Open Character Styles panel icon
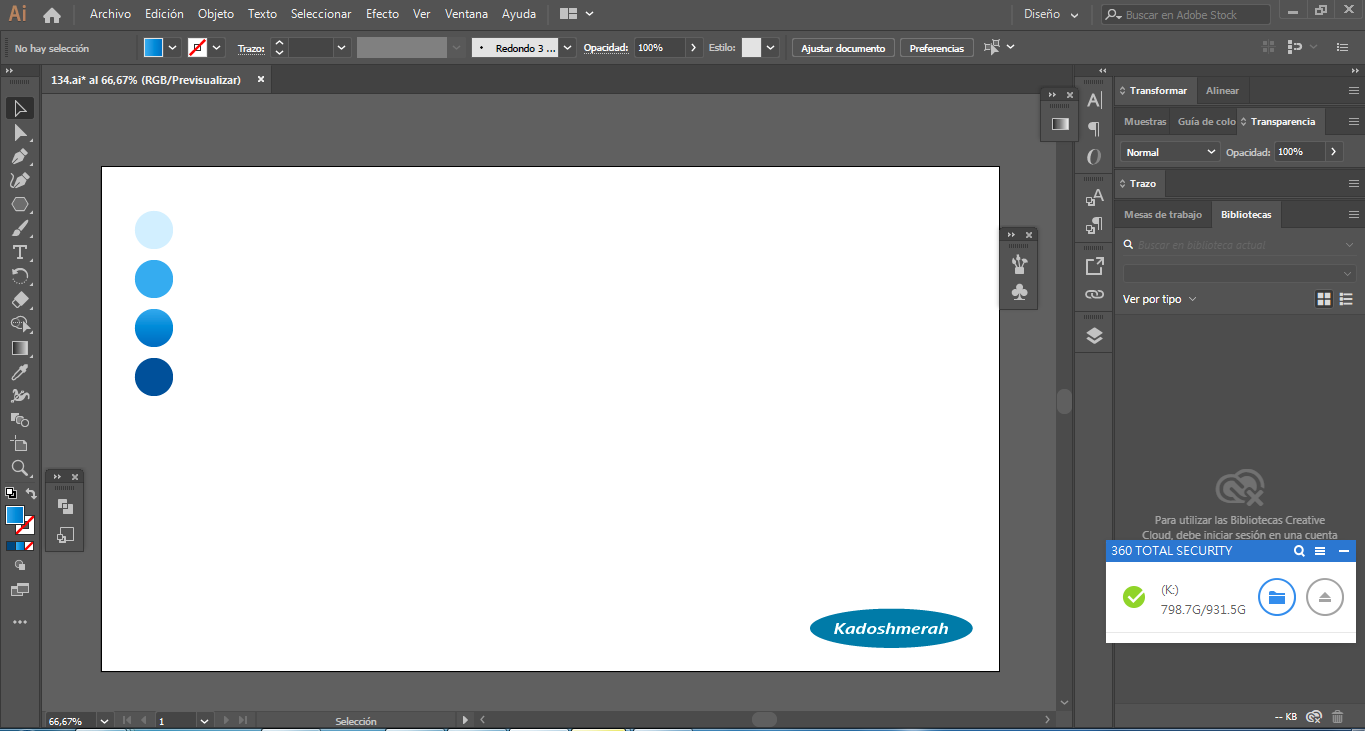 point(1094,197)
